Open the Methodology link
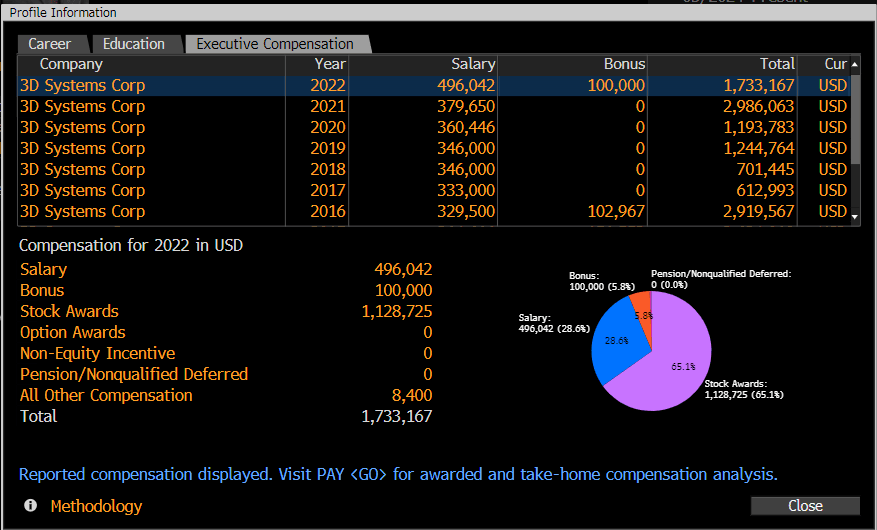Viewport: 877px width, 530px height. click(x=96, y=507)
